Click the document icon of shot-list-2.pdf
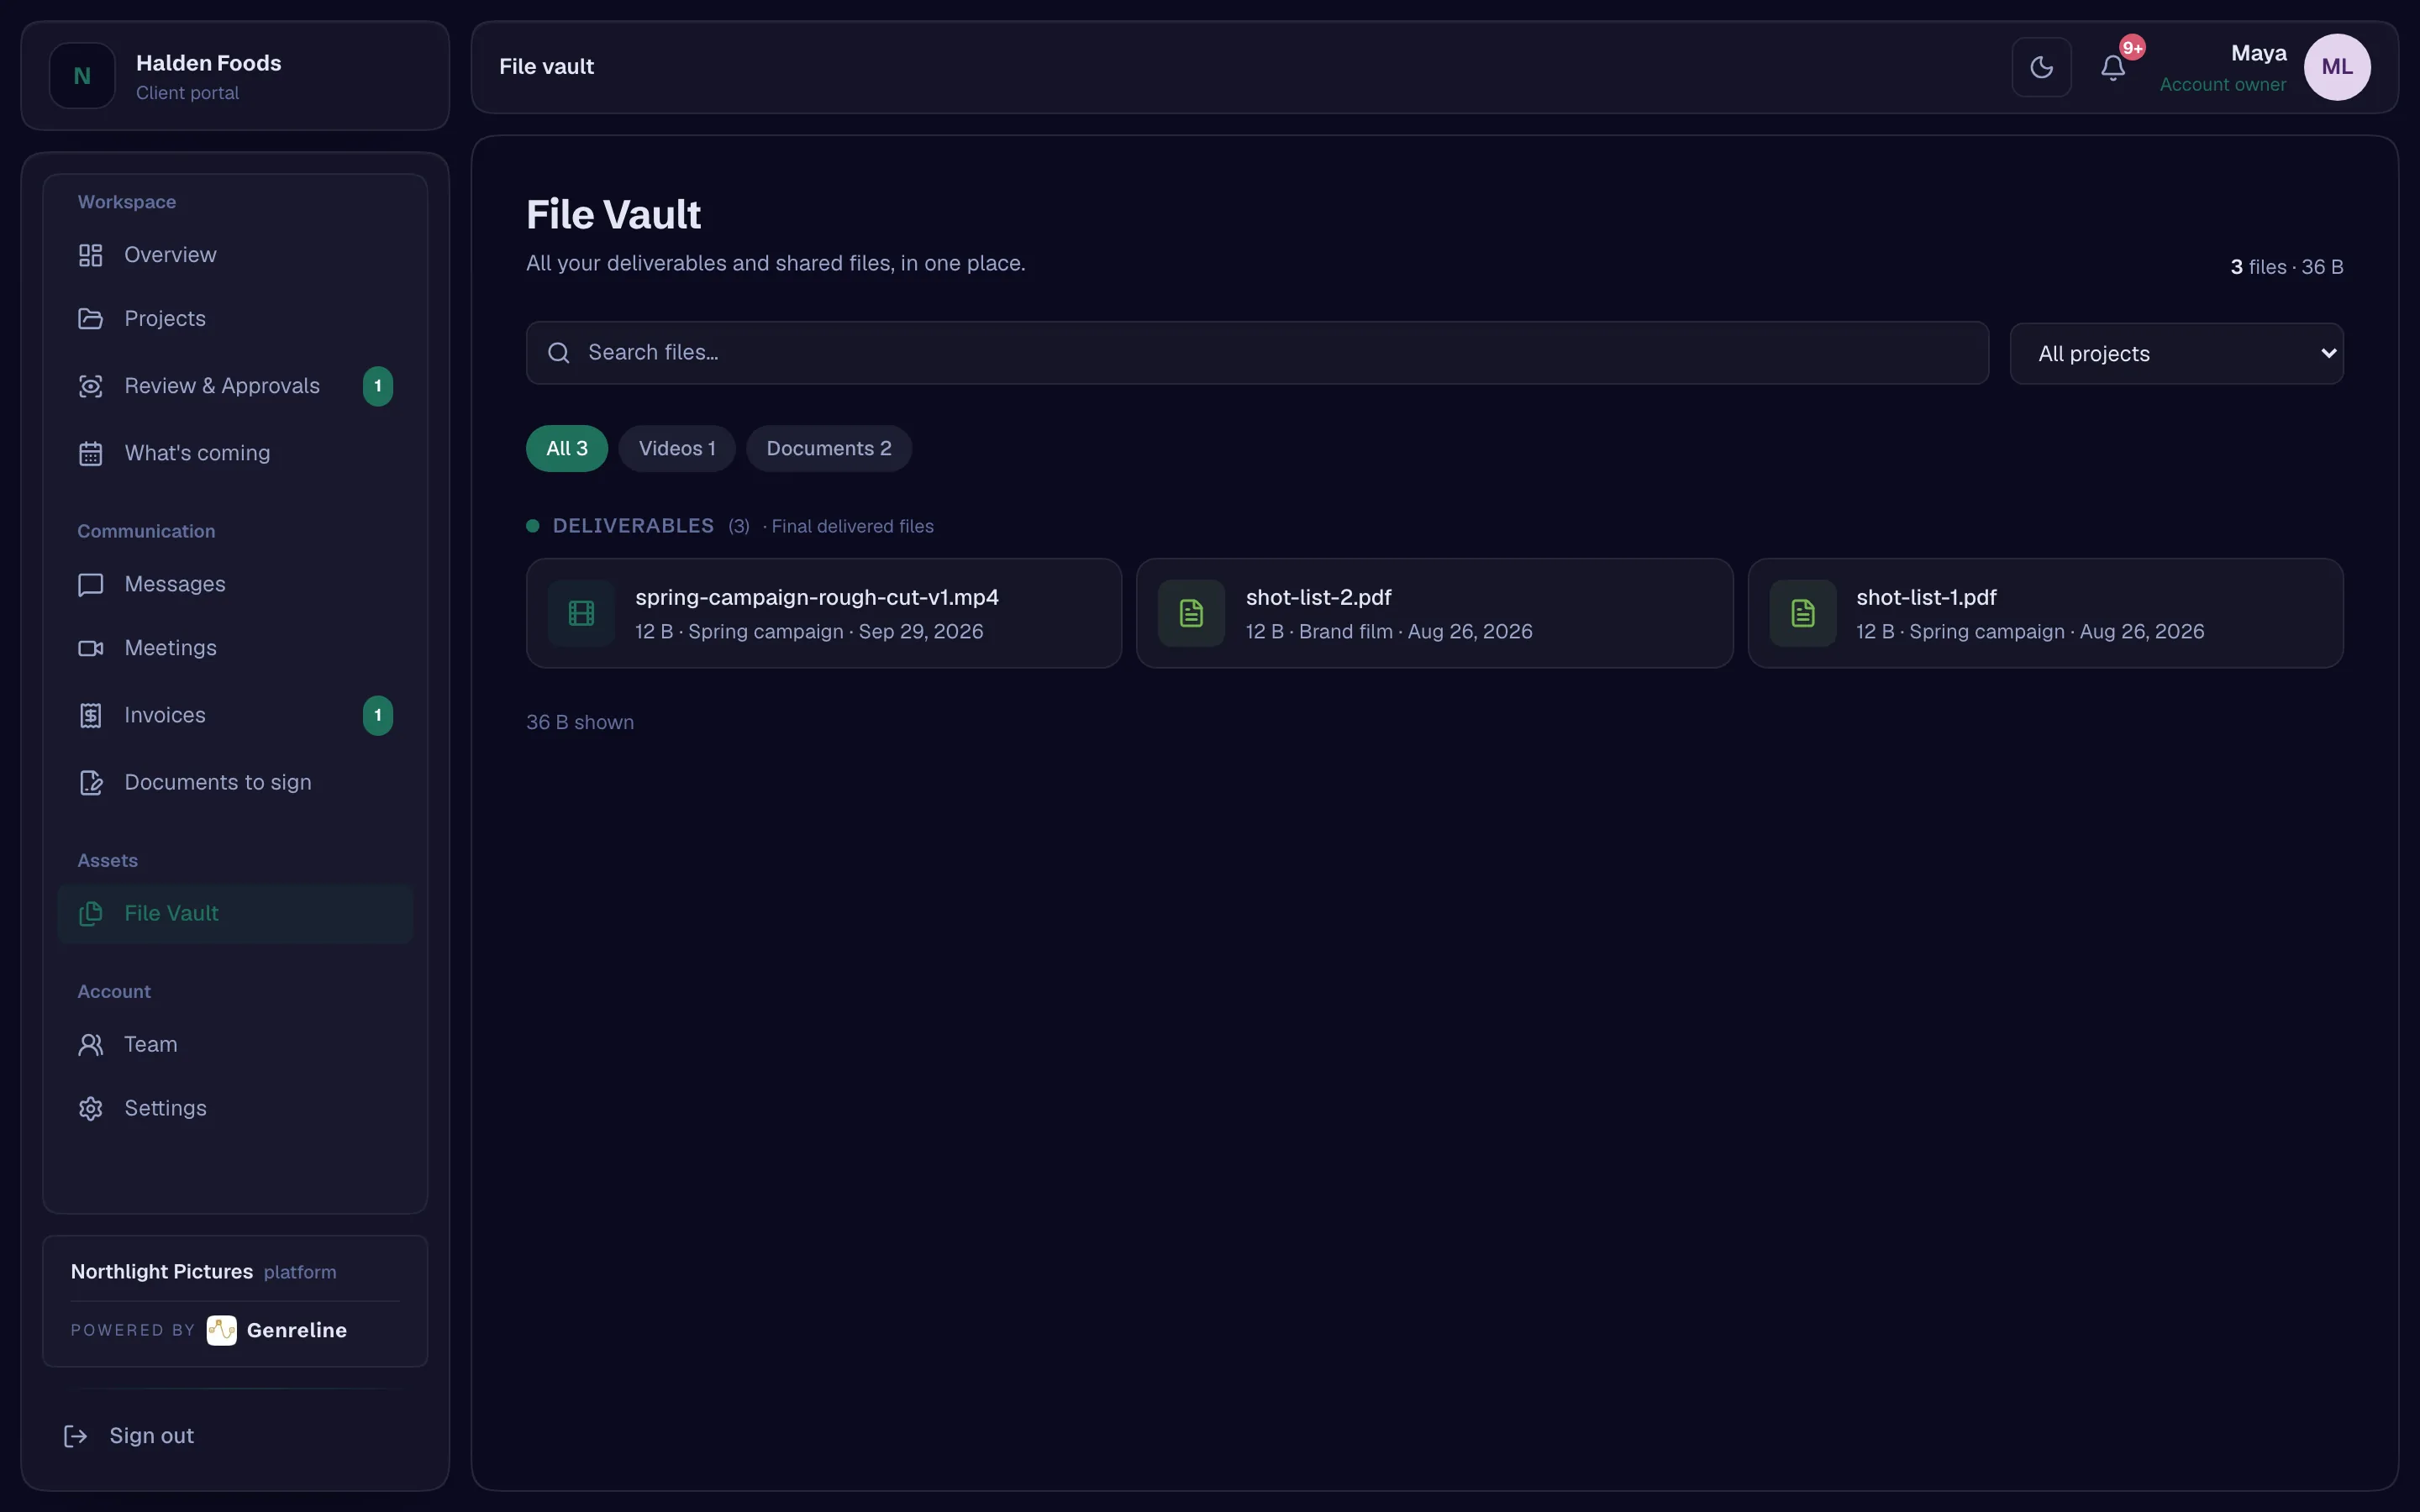Viewport: 2420px width, 1512px height. [1191, 613]
